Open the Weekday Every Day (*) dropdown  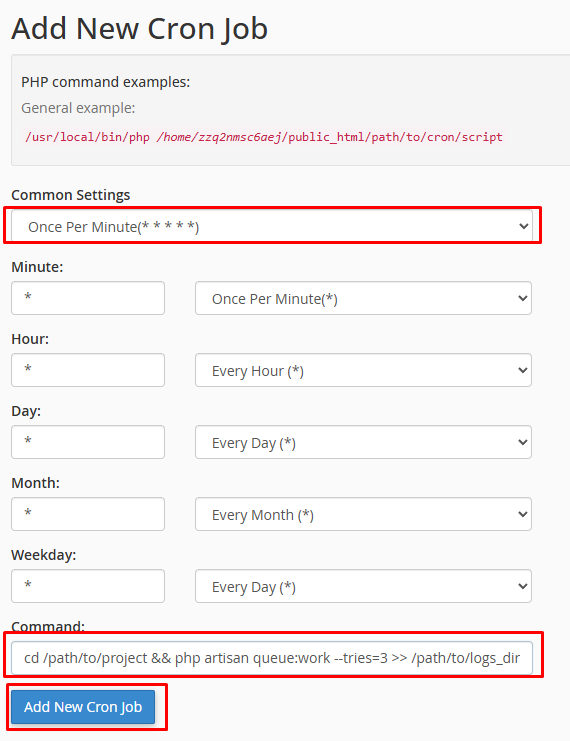point(363,586)
